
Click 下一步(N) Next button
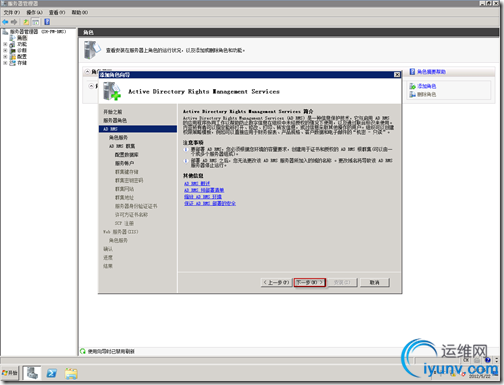pos(310,282)
